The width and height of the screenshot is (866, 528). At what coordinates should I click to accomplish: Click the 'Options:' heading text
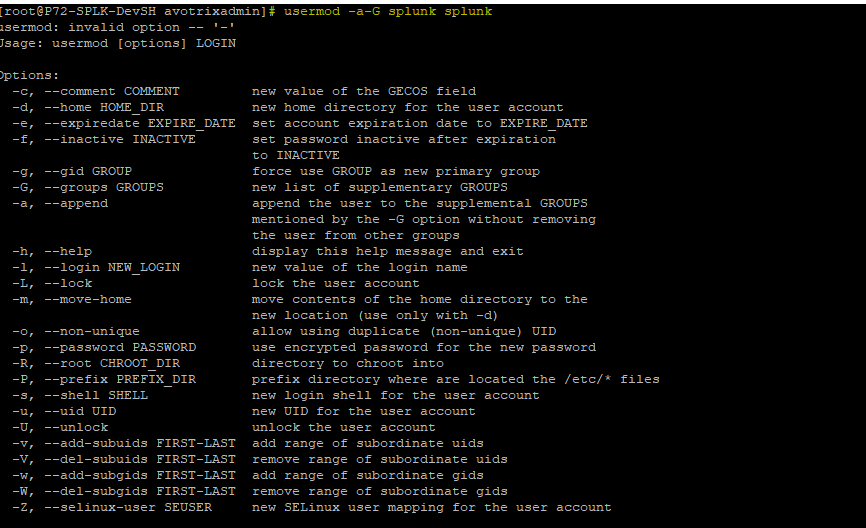pos(29,76)
